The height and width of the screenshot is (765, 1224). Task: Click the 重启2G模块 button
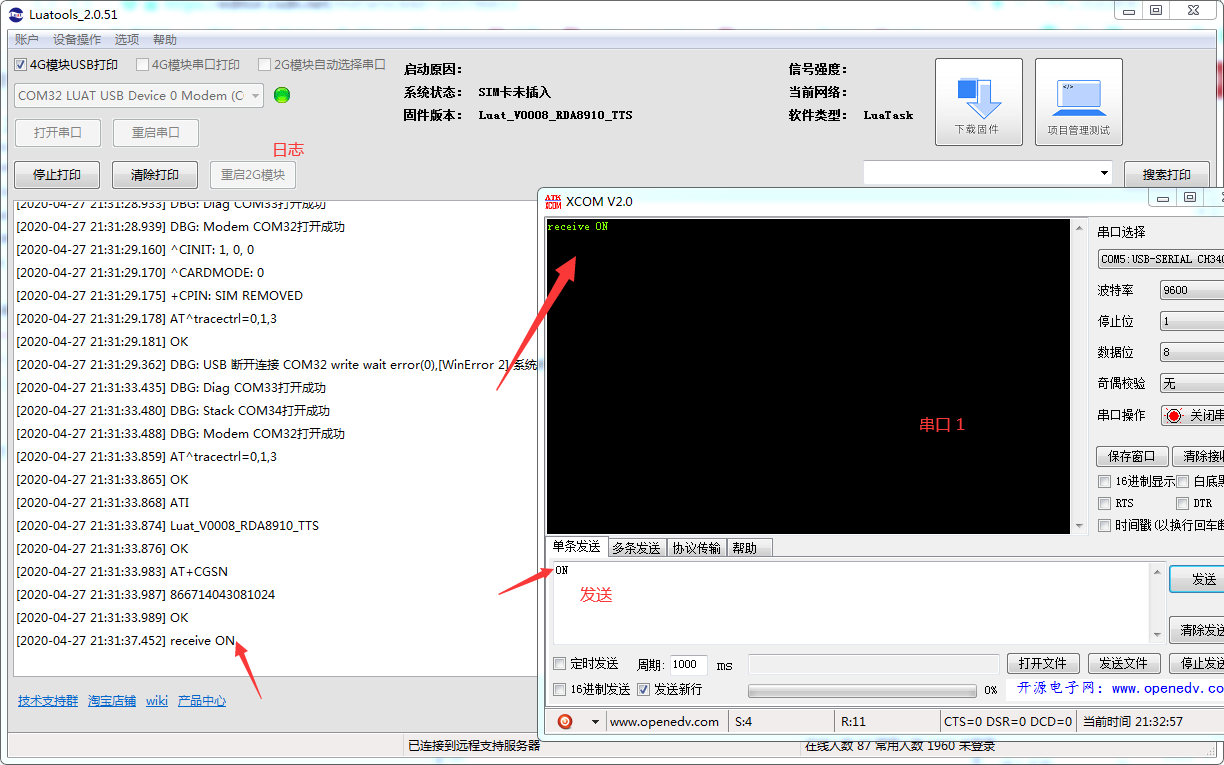[253, 174]
